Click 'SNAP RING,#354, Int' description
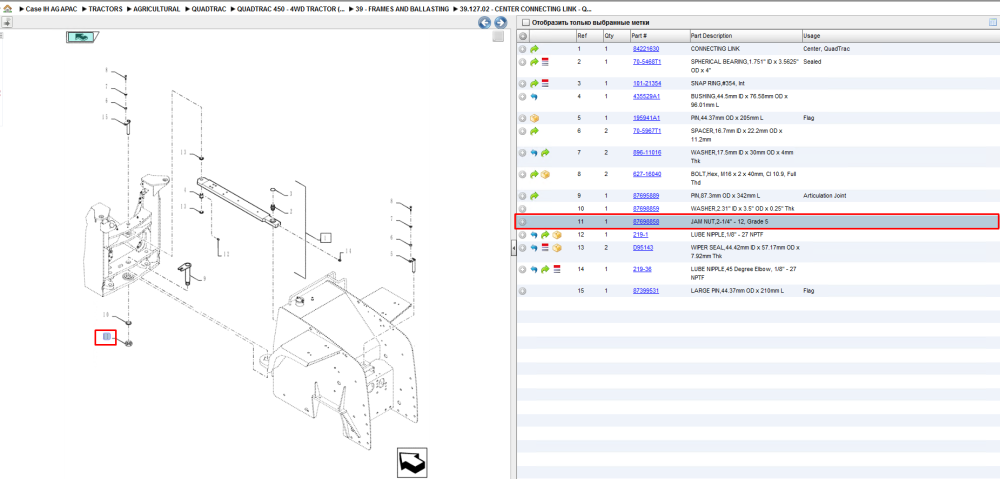This screenshot has width=1000, height=479. pyautogui.click(x=718, y=84)
